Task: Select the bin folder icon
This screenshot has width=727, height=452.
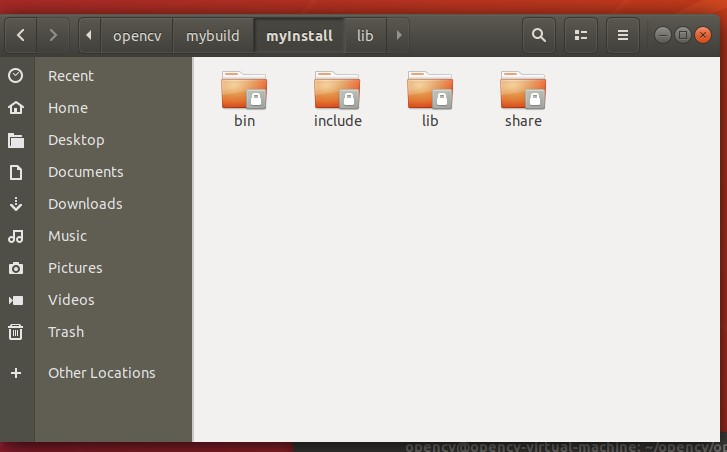Action: click(244, 90)
